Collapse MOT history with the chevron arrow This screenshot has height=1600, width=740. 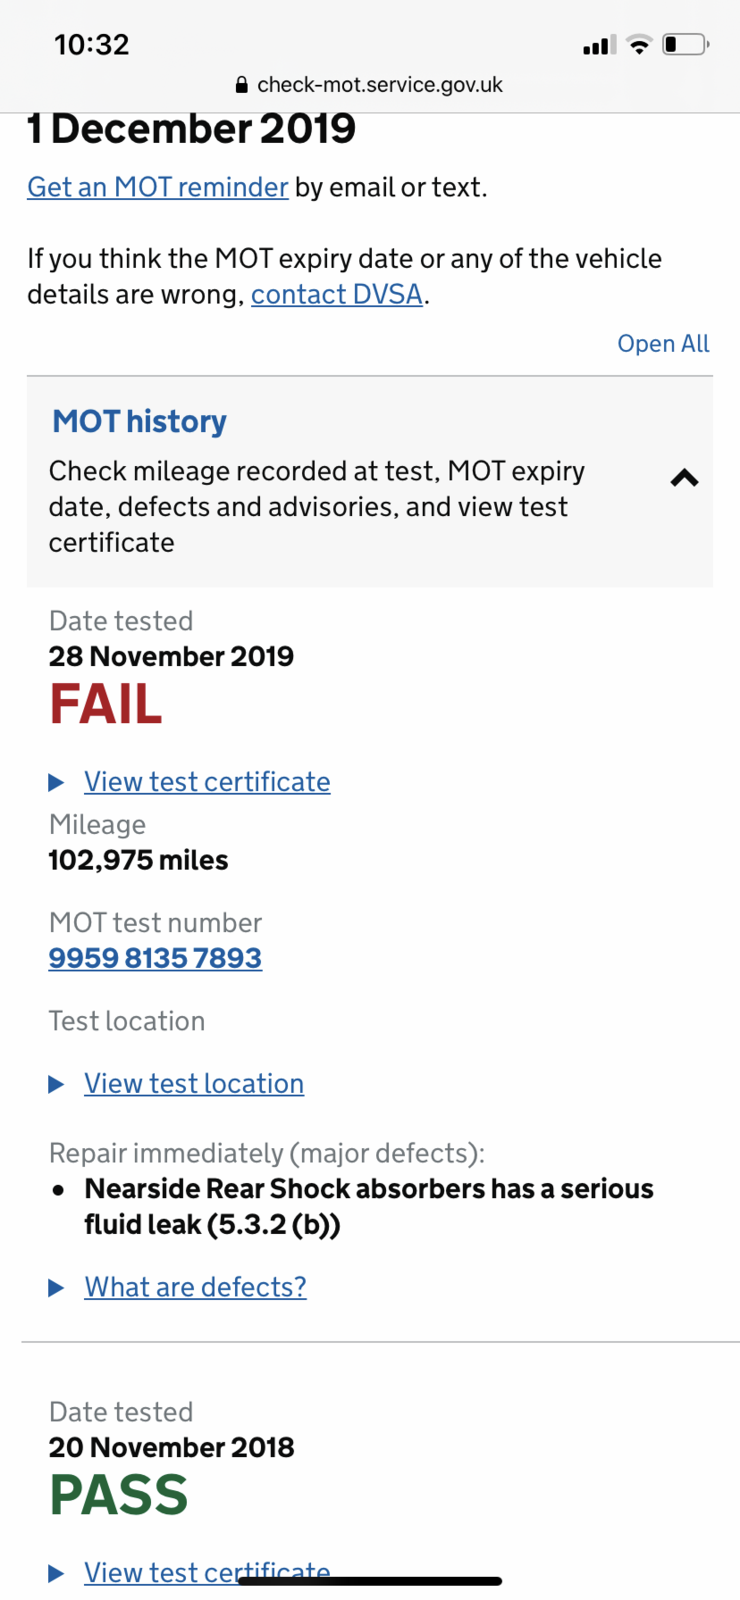tap(684, 478)
